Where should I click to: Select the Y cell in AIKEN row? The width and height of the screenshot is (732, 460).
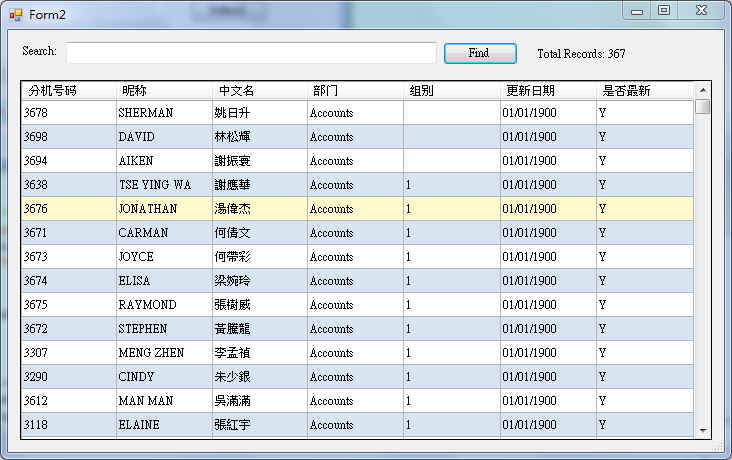[645, 161]
